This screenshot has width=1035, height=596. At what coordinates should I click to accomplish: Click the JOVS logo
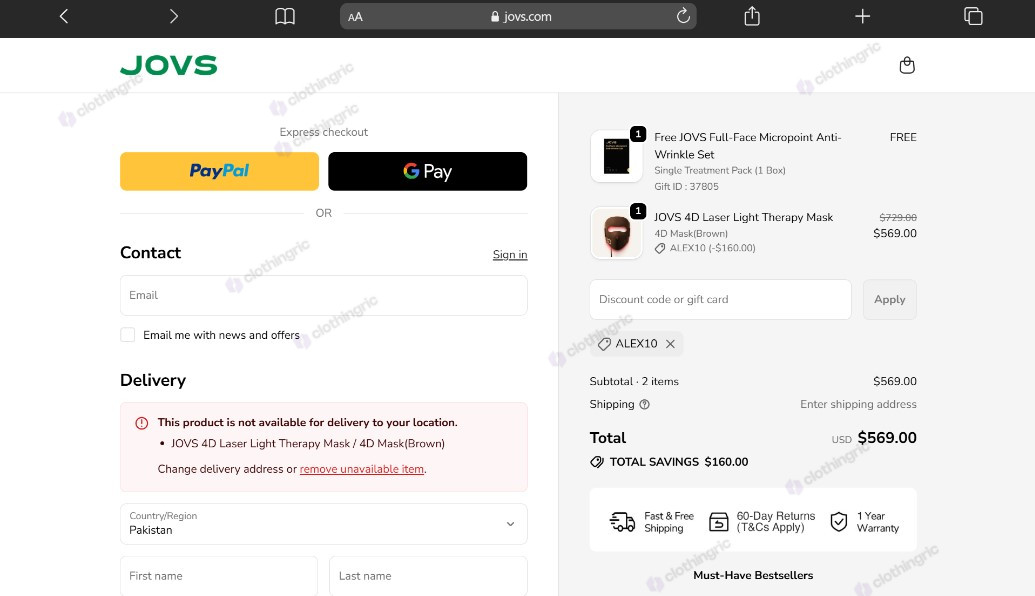(168, 65)
